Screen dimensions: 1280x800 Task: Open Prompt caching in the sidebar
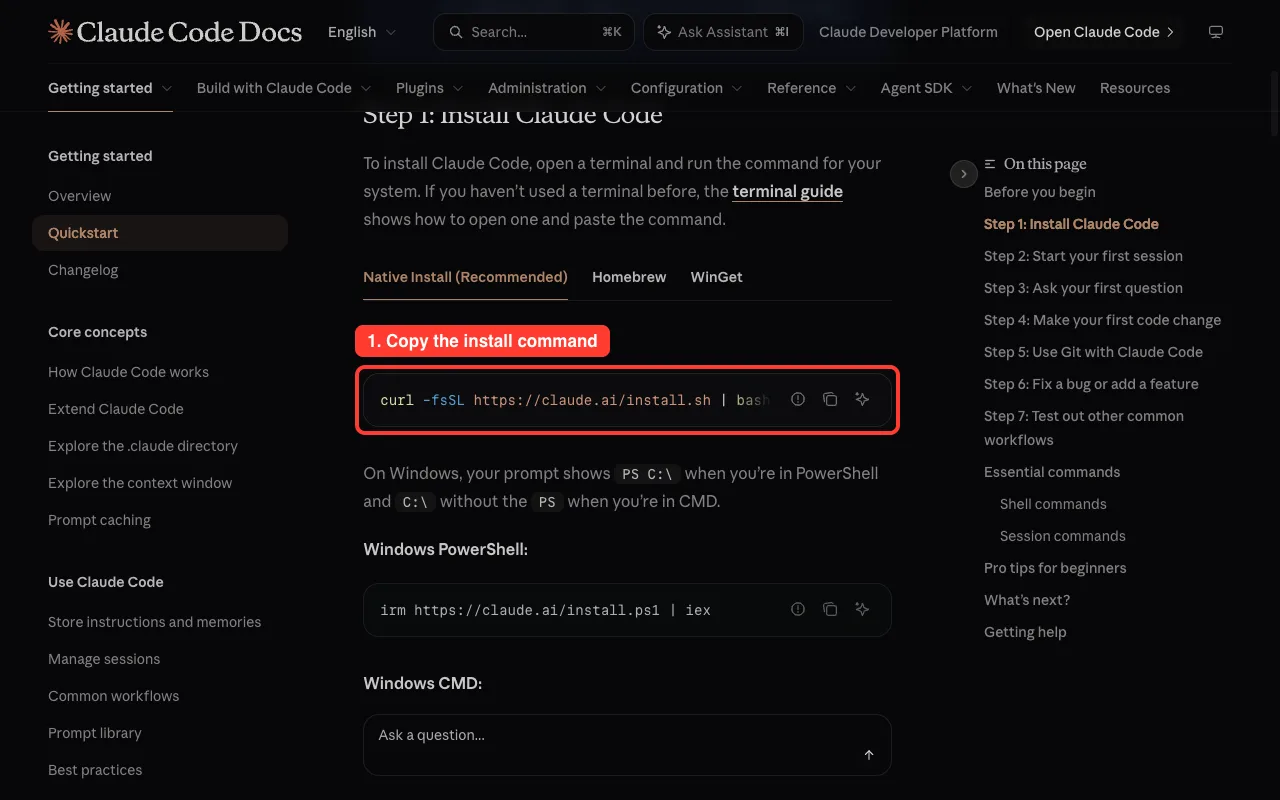100,520
